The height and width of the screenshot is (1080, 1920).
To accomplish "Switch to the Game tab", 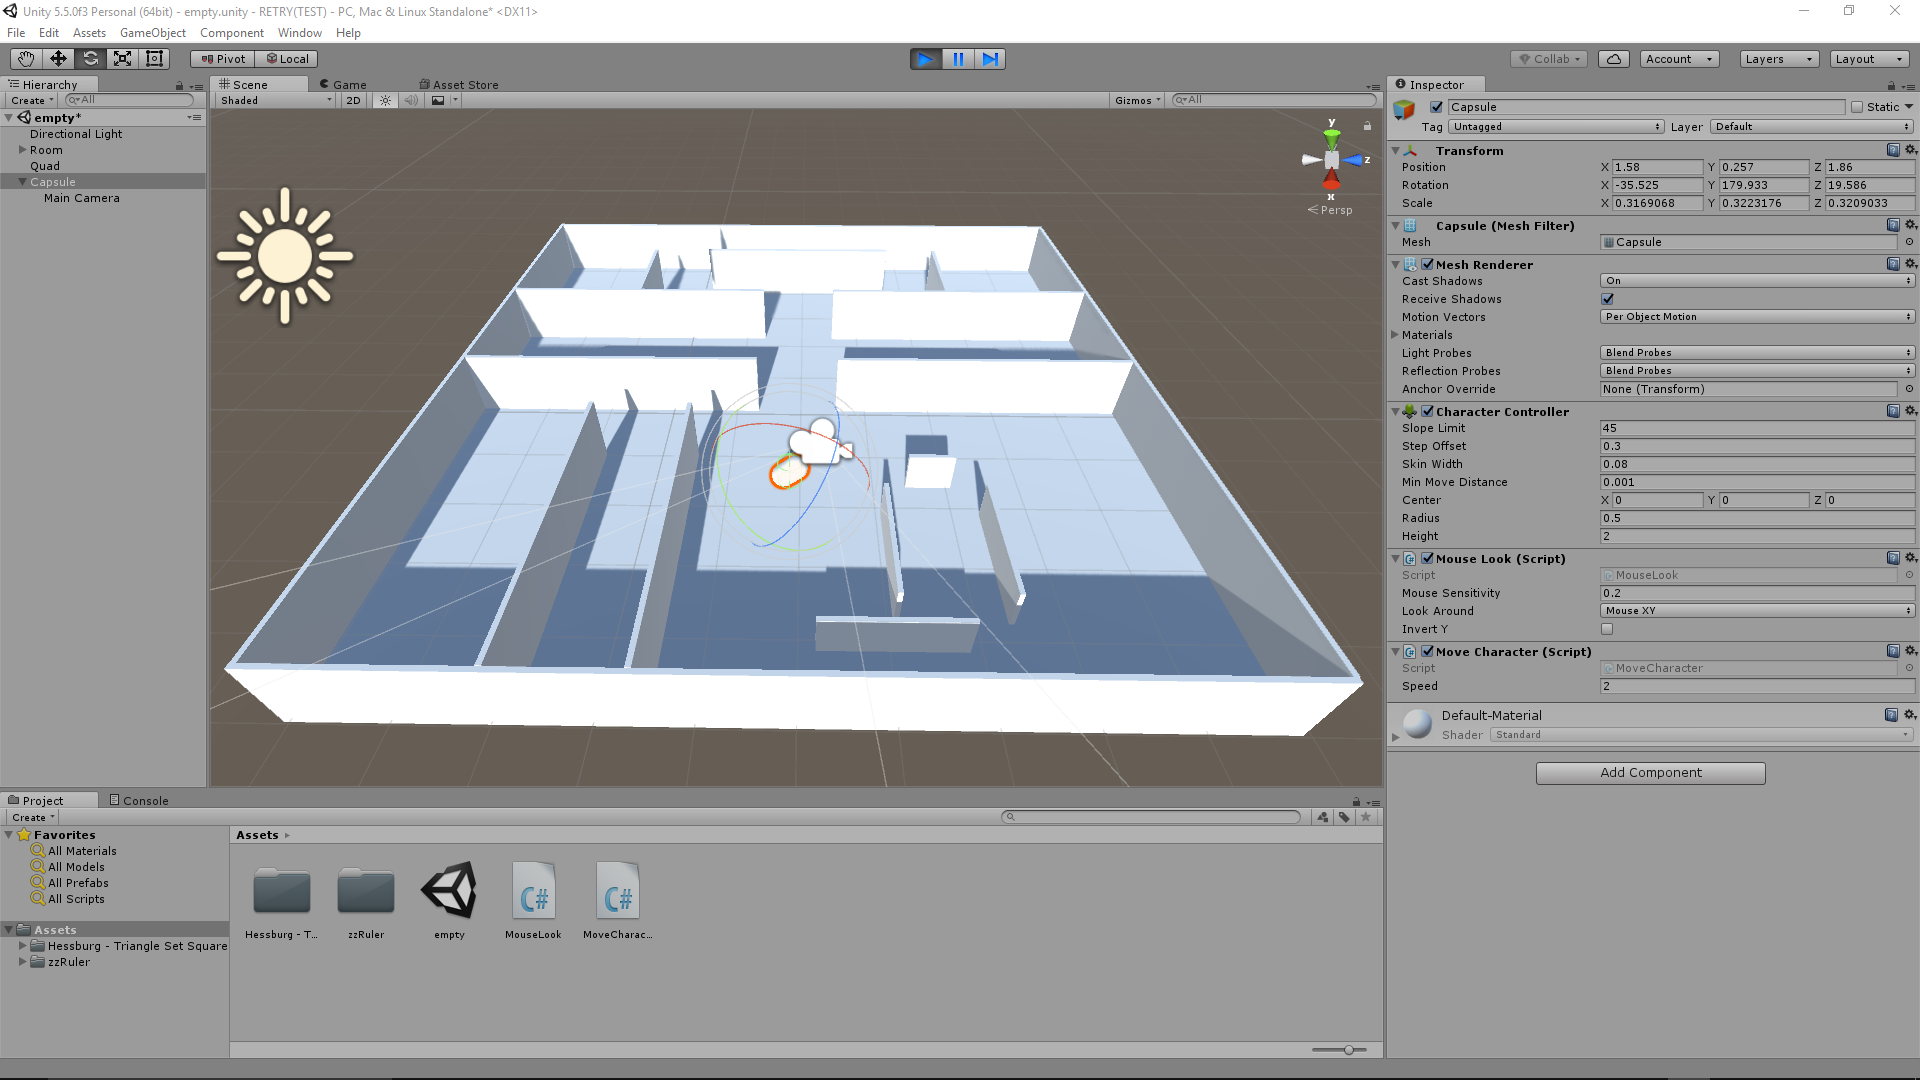I will 343,85.
